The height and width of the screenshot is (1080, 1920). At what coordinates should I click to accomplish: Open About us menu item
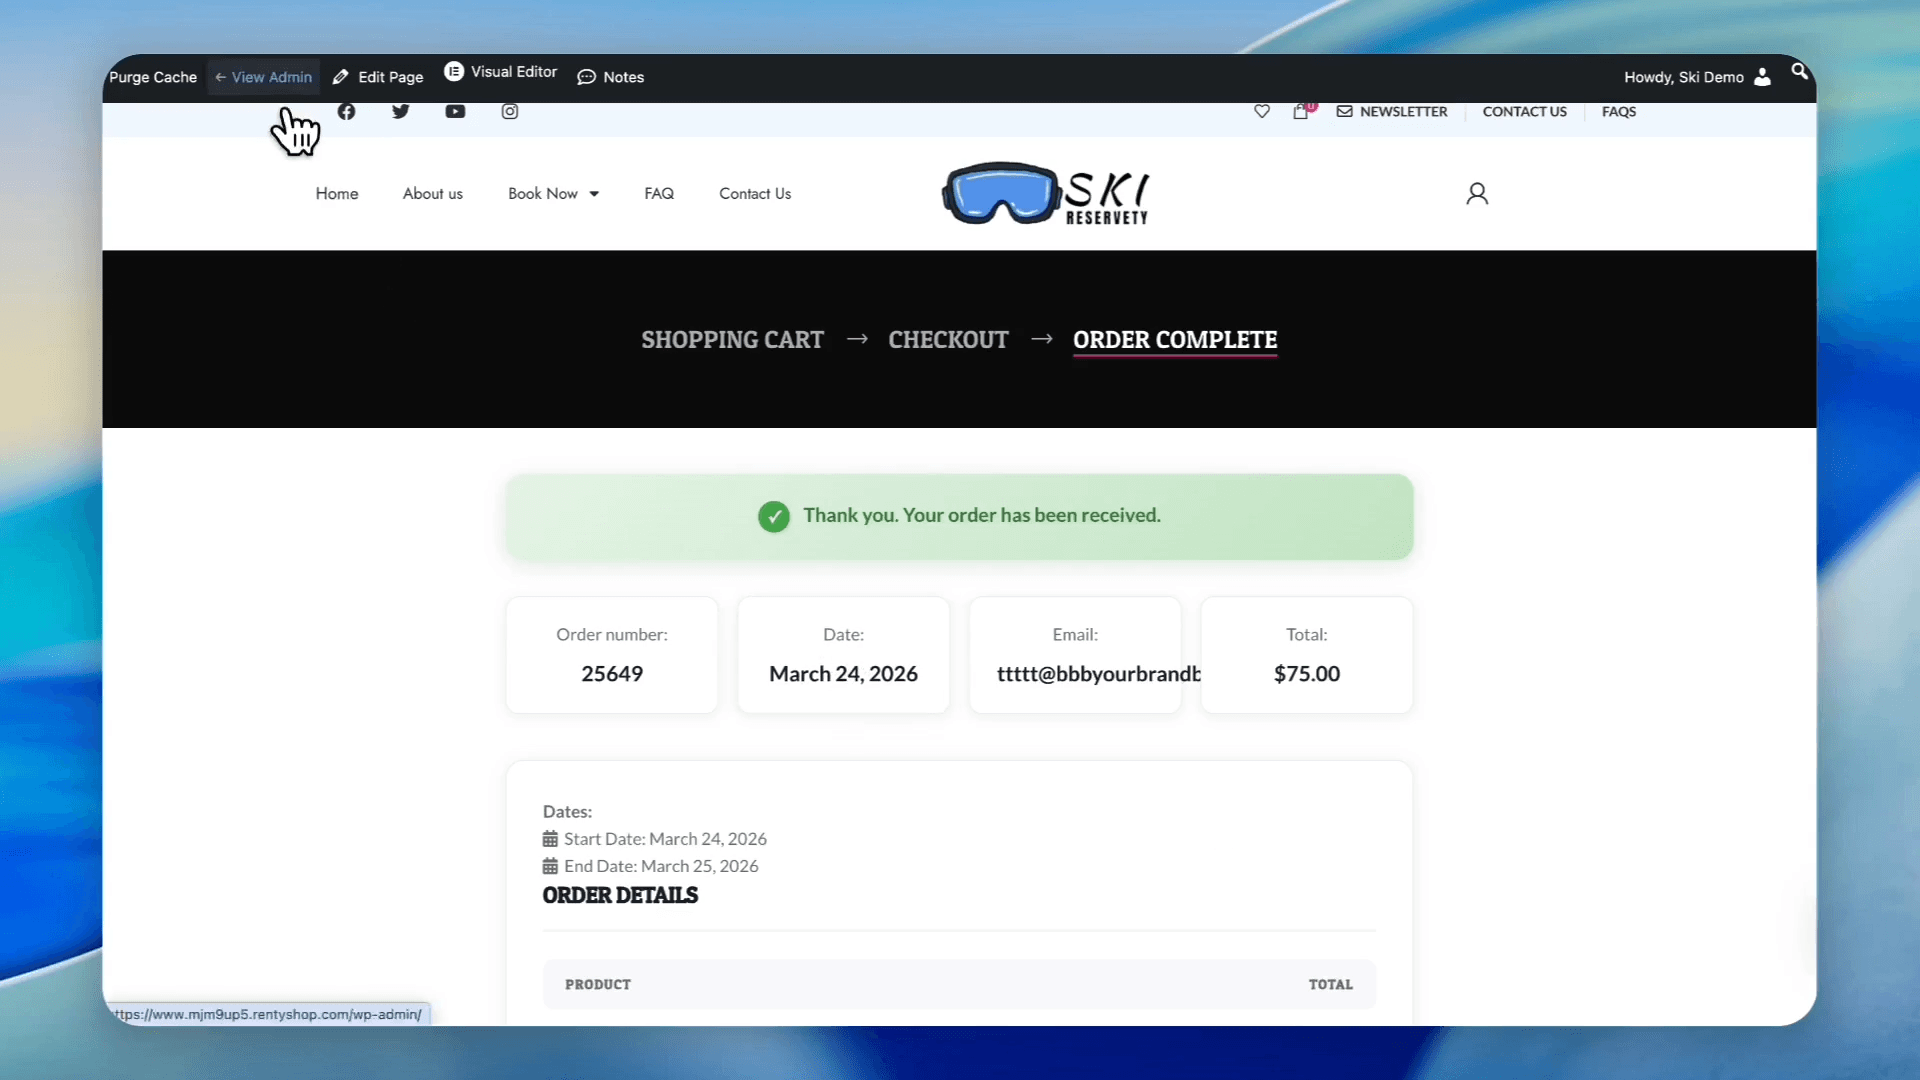(x=433, y=193)
